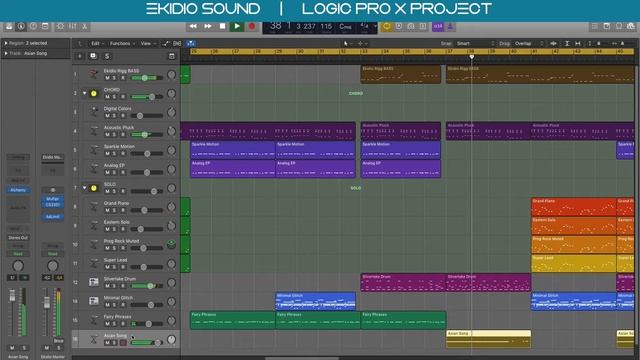Stop playback

point(222,26)
